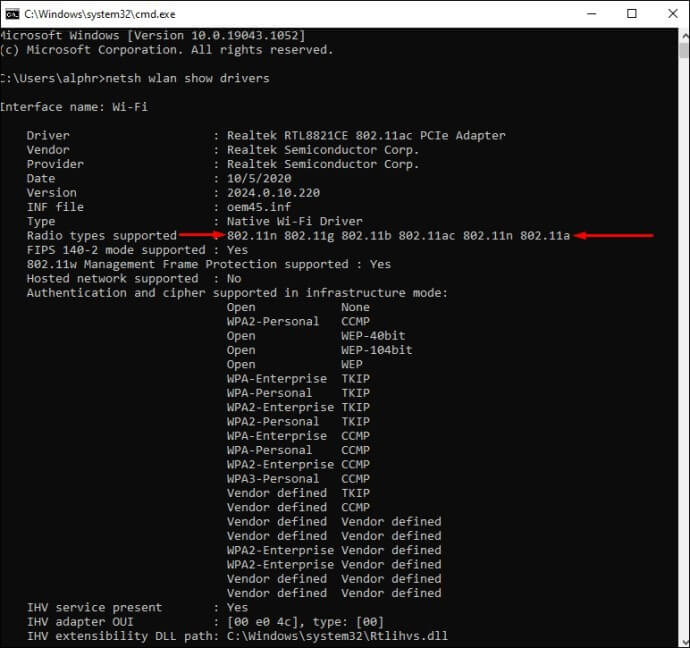This screenshot has height=648, width=690.
Task: Click the WPA-Enterprise CCMP row
Action: 298,436
